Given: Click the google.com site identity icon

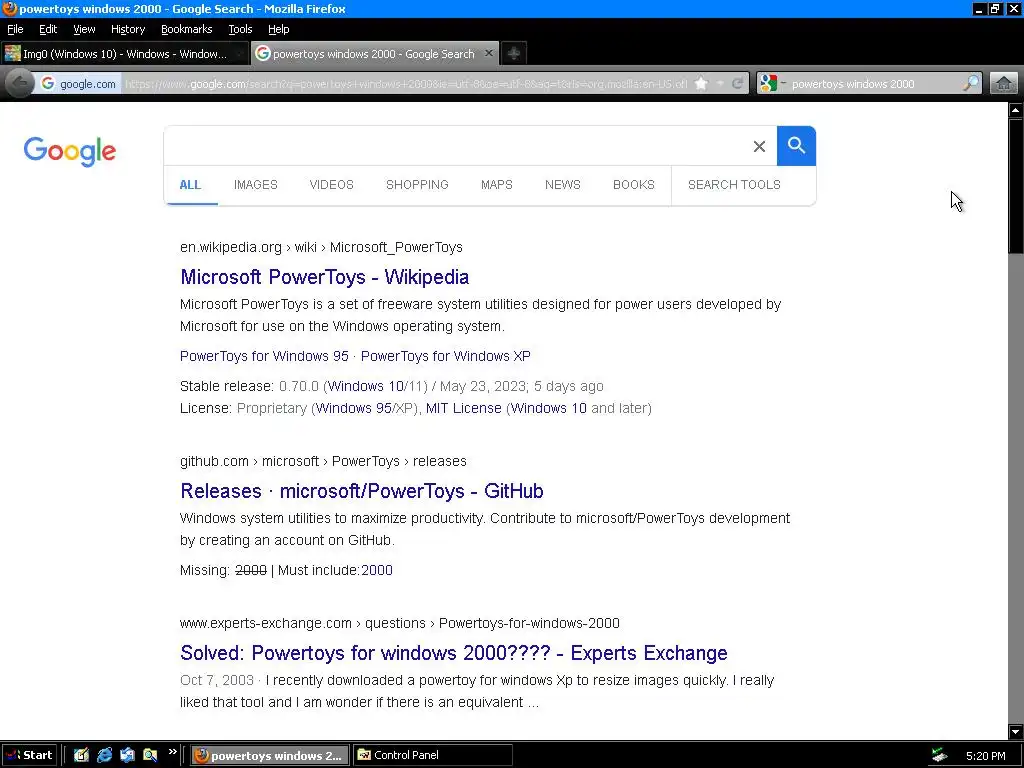Looking at the screenshot, I should [78, 84].
